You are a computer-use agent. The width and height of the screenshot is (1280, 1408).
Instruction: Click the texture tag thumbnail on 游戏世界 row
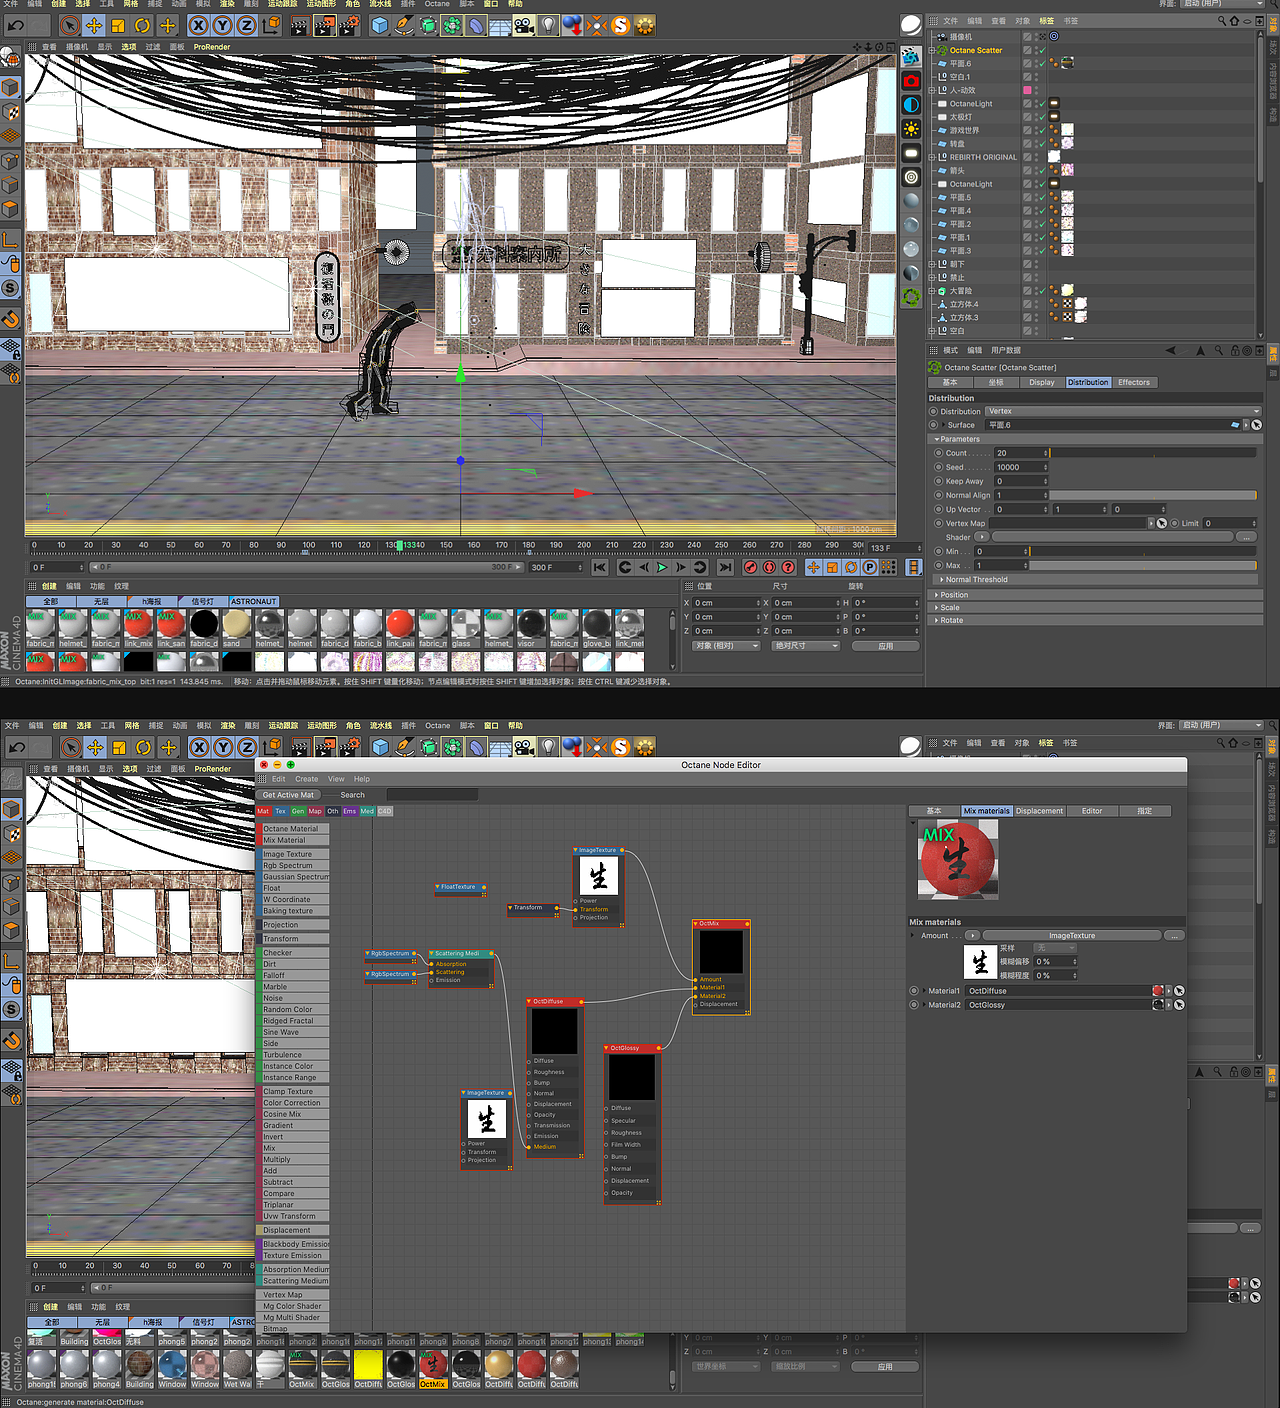(1067, 130)
